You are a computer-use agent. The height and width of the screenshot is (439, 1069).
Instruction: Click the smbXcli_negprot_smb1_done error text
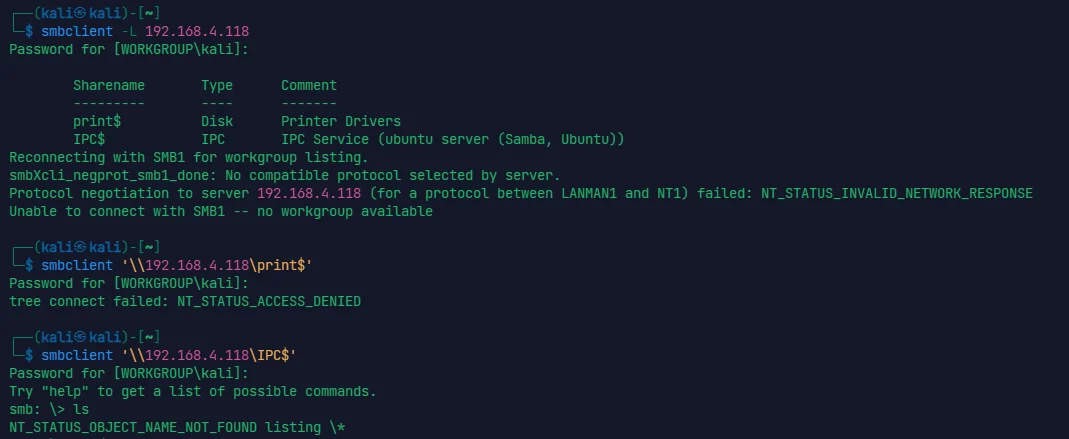tap(105, 175)
